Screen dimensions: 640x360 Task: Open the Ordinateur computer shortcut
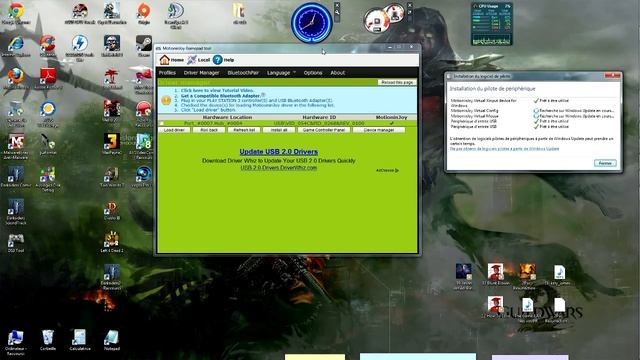(16, 338)
